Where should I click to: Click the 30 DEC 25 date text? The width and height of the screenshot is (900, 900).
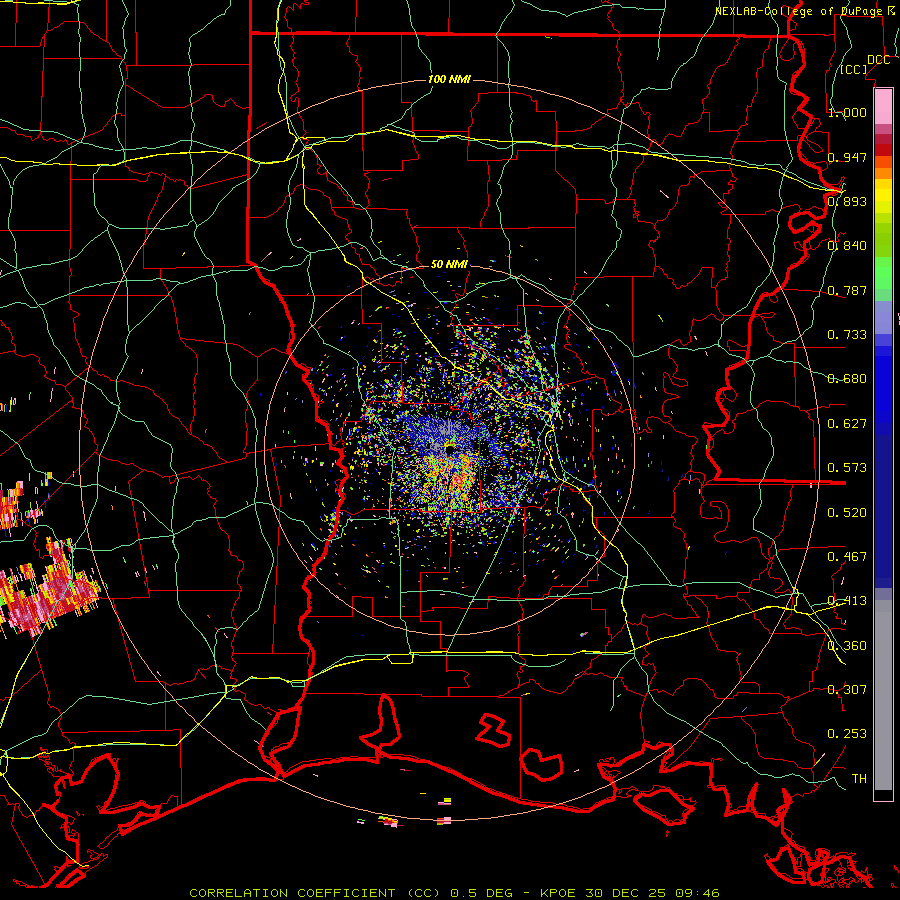click(626, 893)
